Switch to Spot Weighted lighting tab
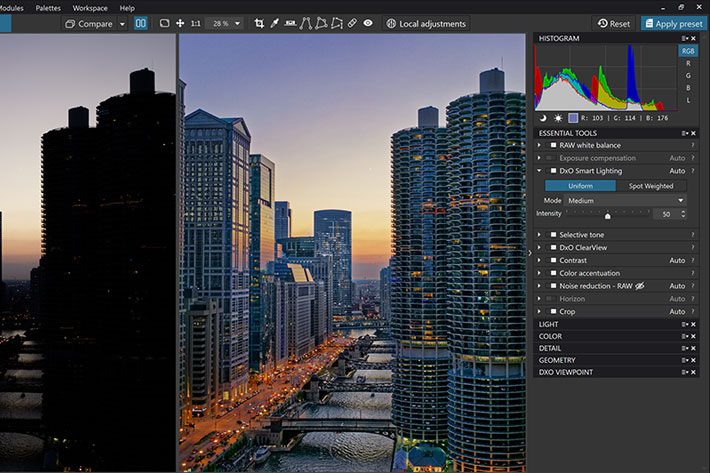Image resolution: width=710 pixels, height=473 pixels. (x=650, y=186)
